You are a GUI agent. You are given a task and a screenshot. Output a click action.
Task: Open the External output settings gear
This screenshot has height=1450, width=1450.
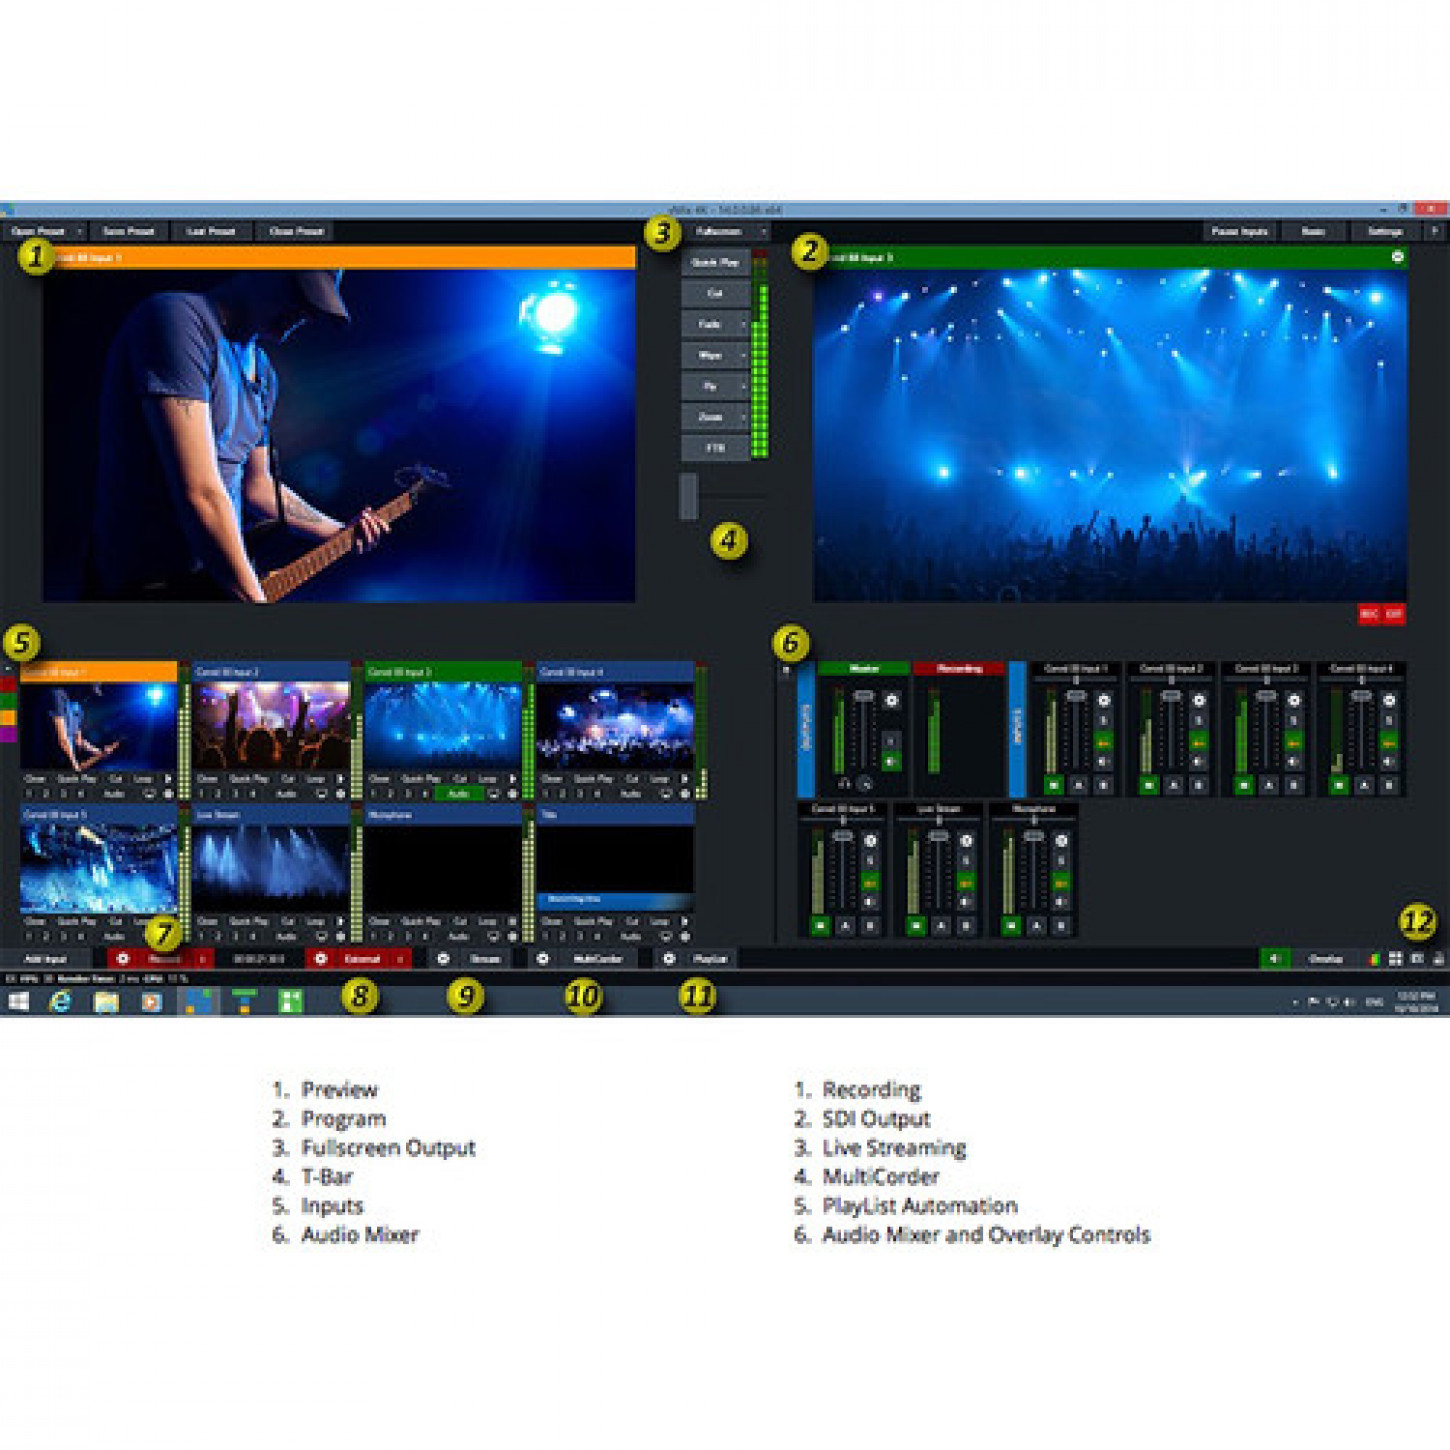coord(320,958)
